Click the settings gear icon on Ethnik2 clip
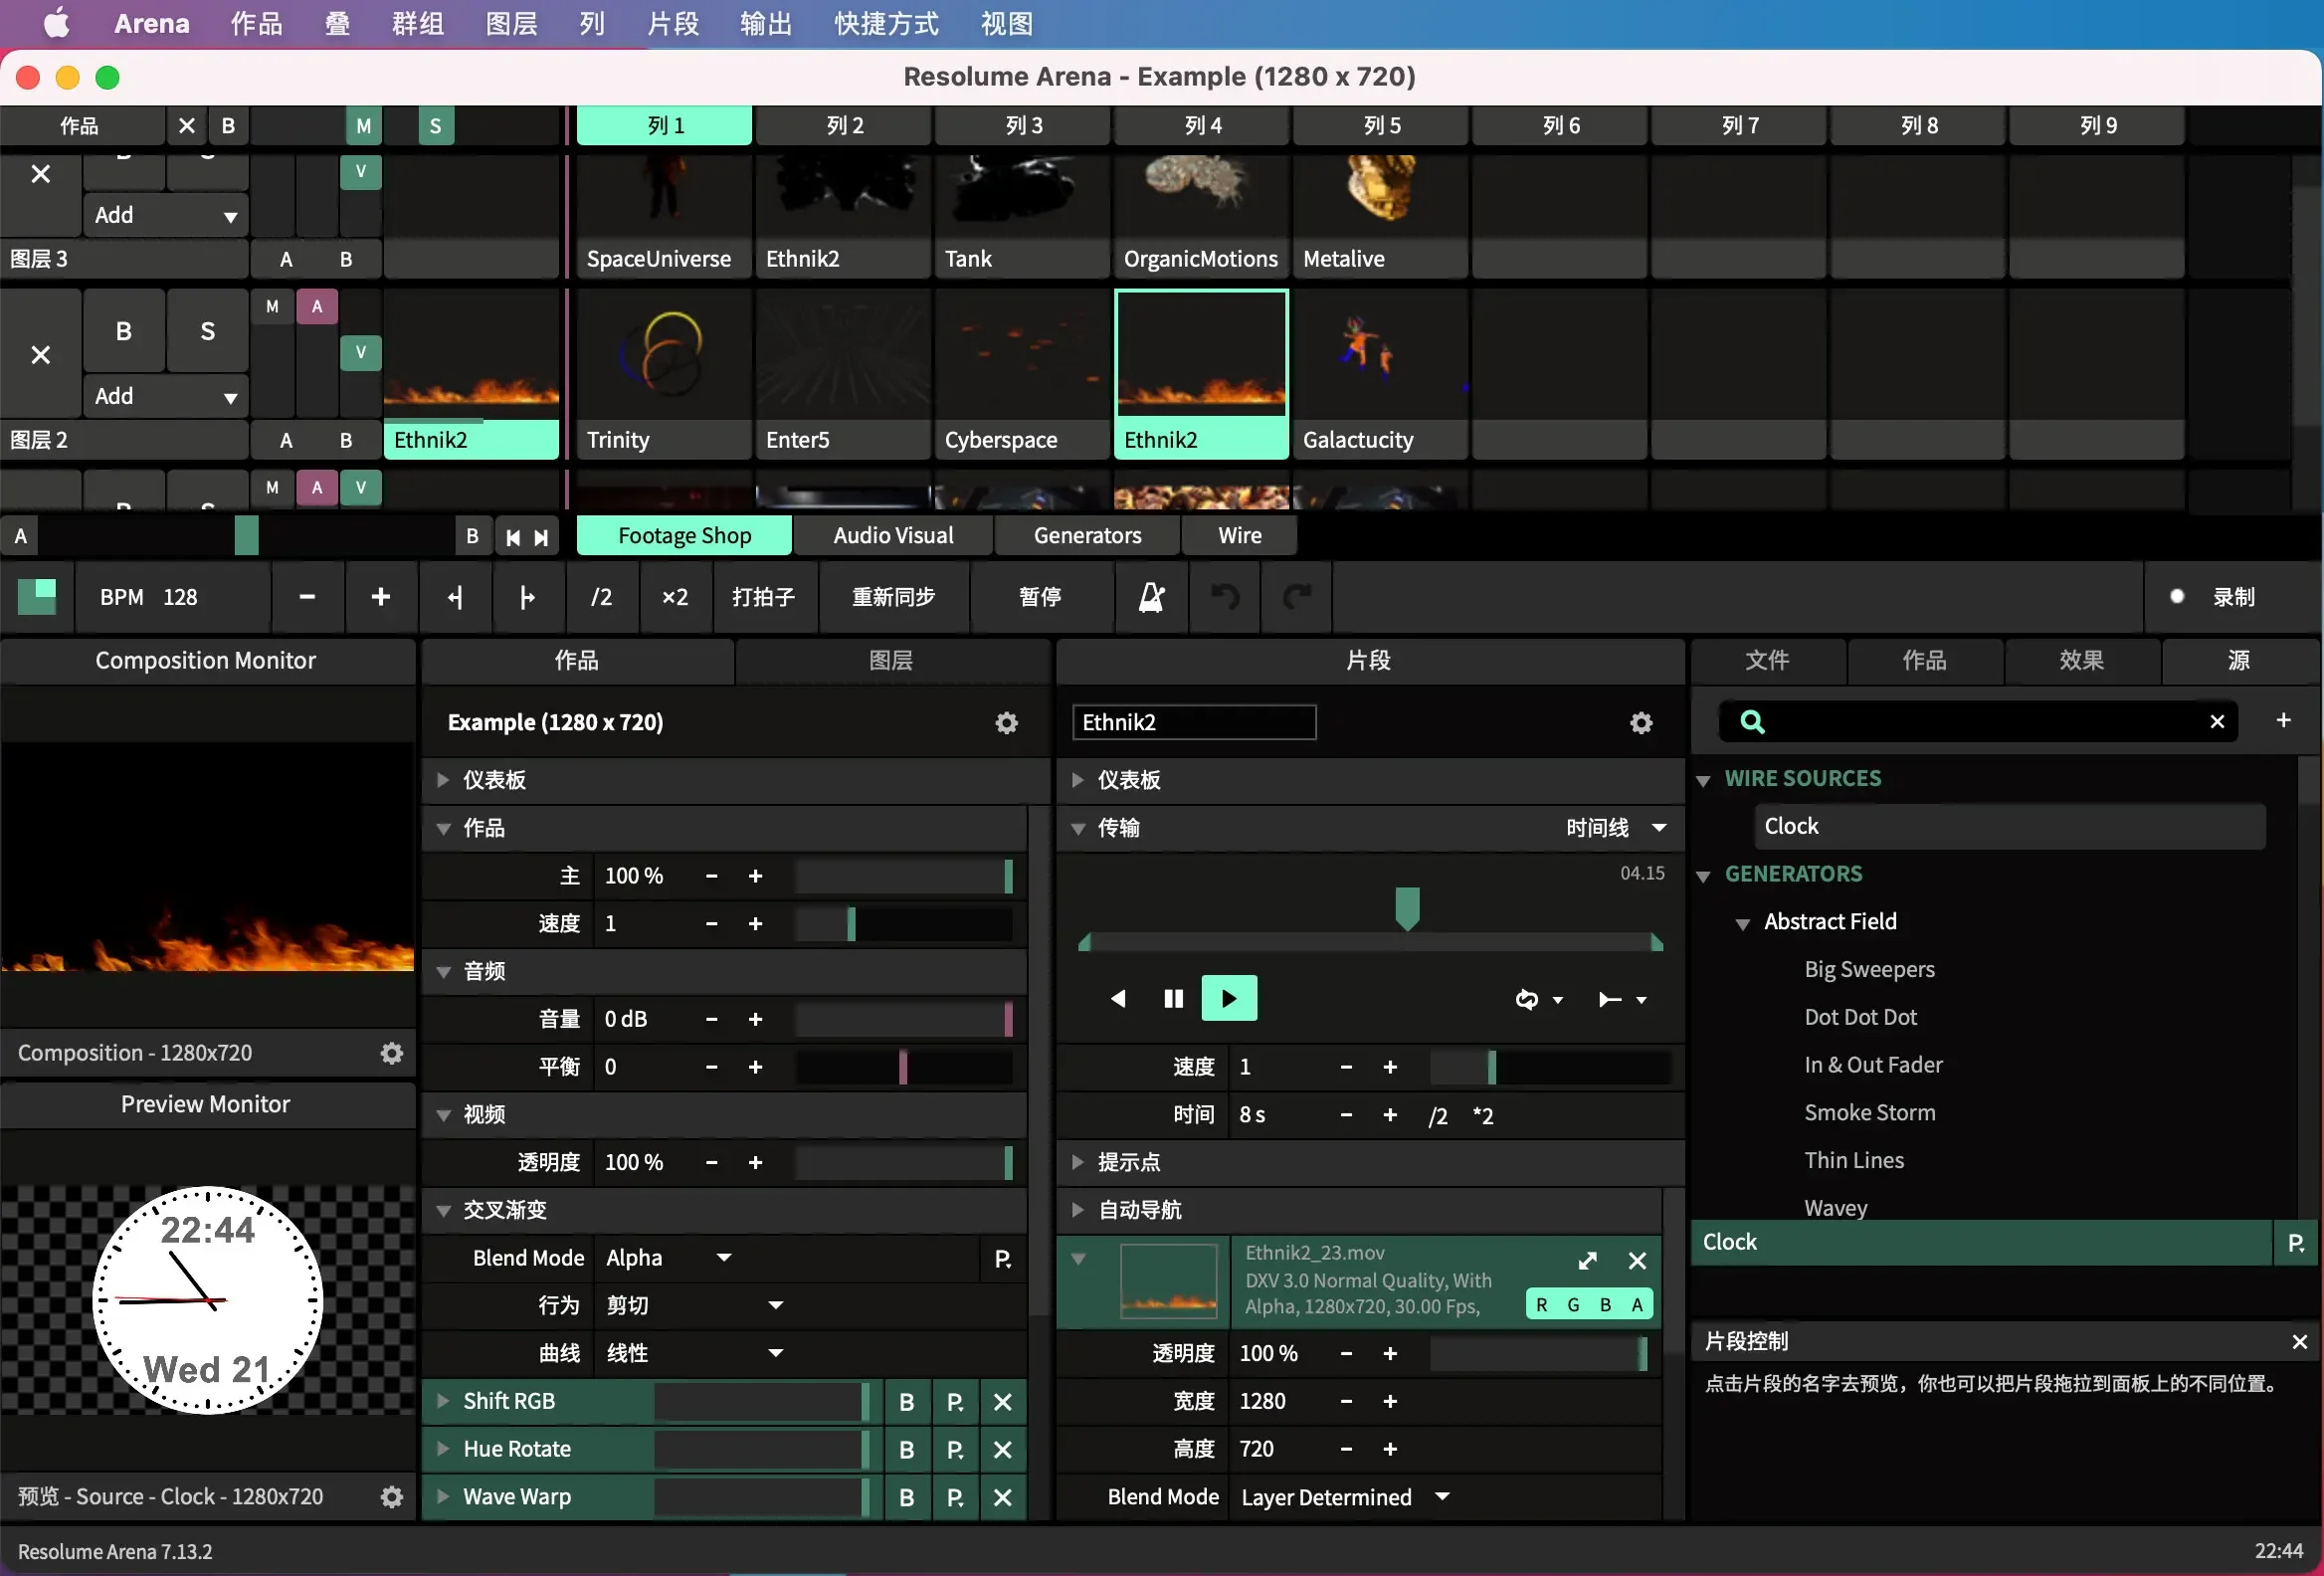 pyautogui.click(x=1639, y=721)
